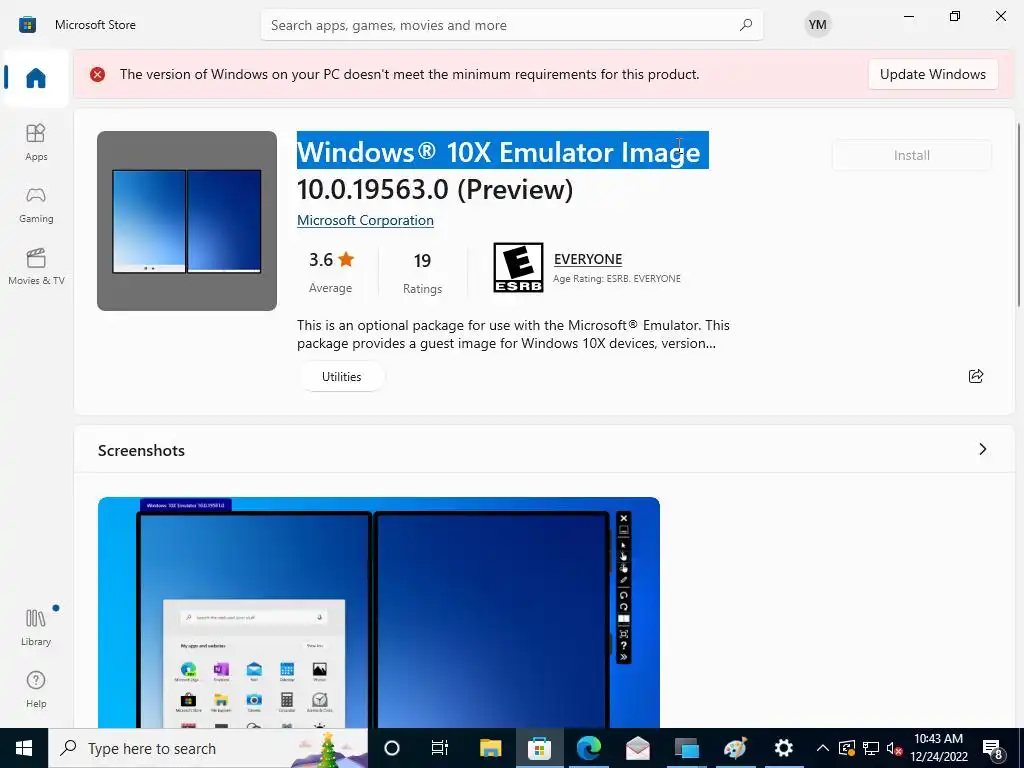
Task: Expand the Screenshots section arrow
Action: tap(982, 449)
